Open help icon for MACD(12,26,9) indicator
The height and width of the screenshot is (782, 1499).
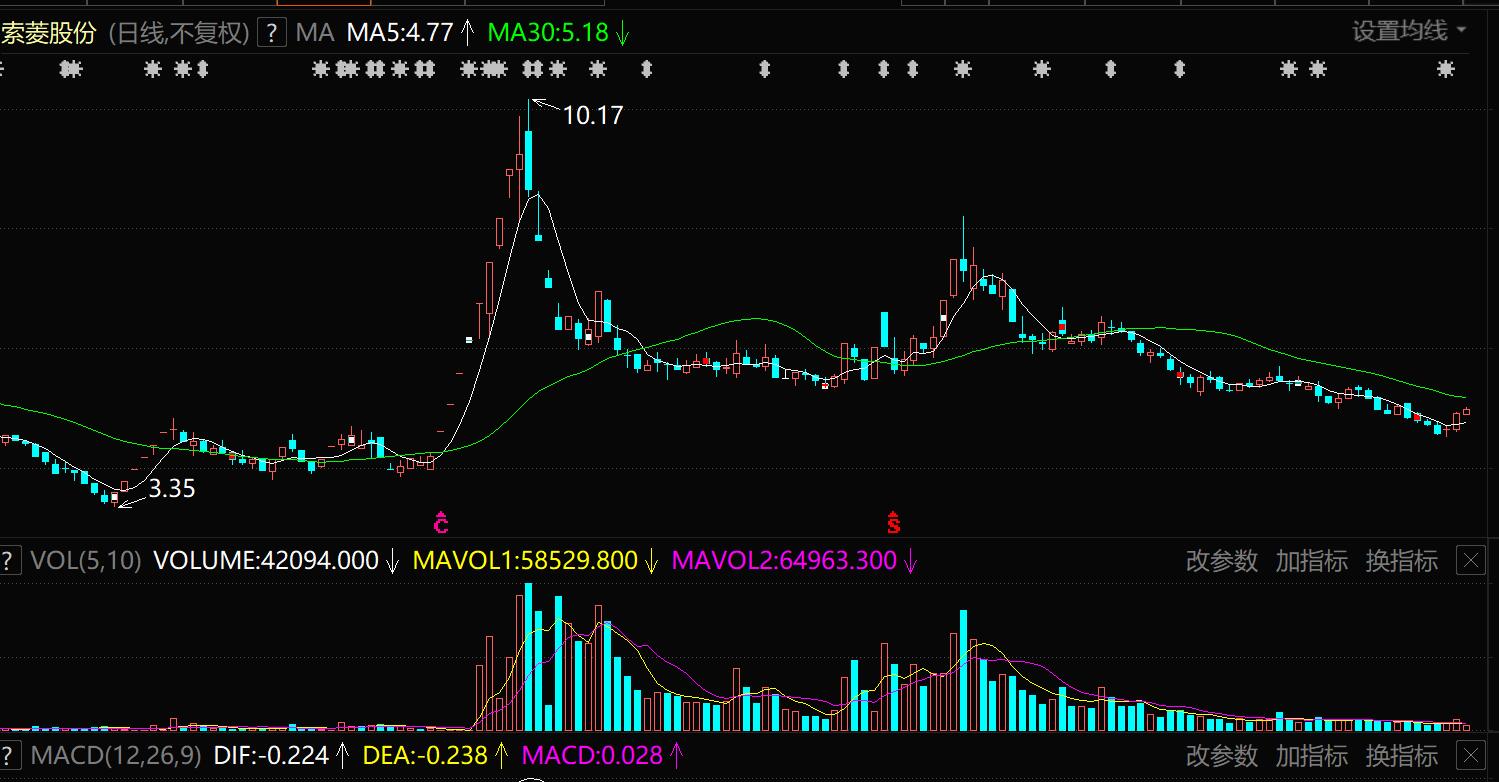pyautogui.click(x=9, y=754)
